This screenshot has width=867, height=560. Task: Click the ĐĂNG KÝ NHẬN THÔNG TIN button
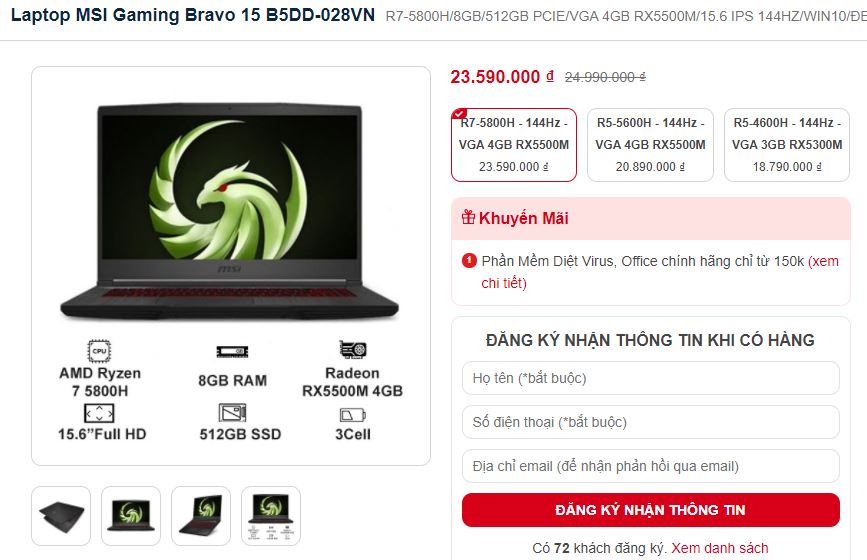pos(651,510)
